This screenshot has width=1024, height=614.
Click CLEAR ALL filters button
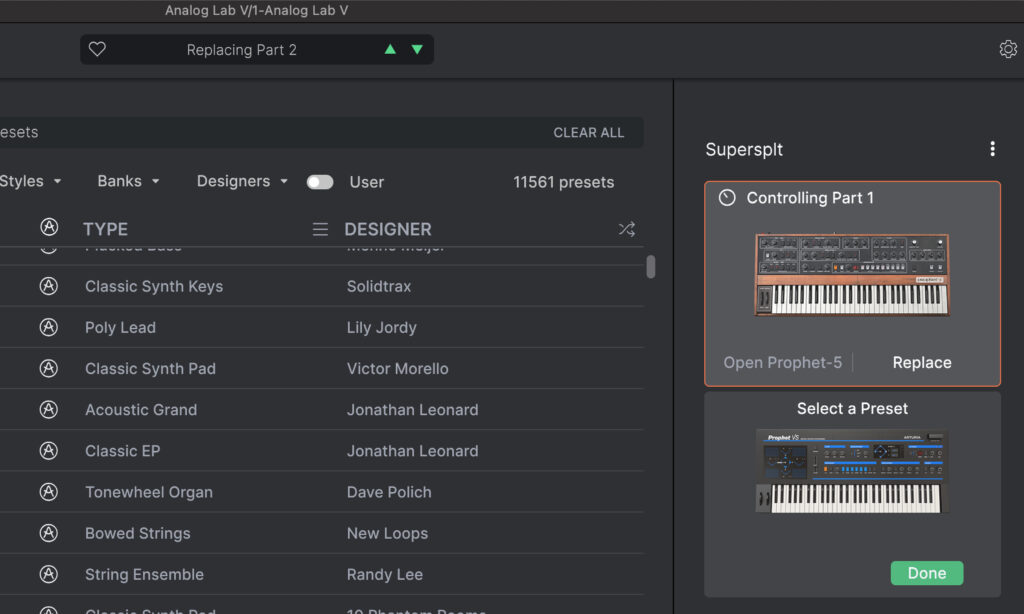(588, 133)
